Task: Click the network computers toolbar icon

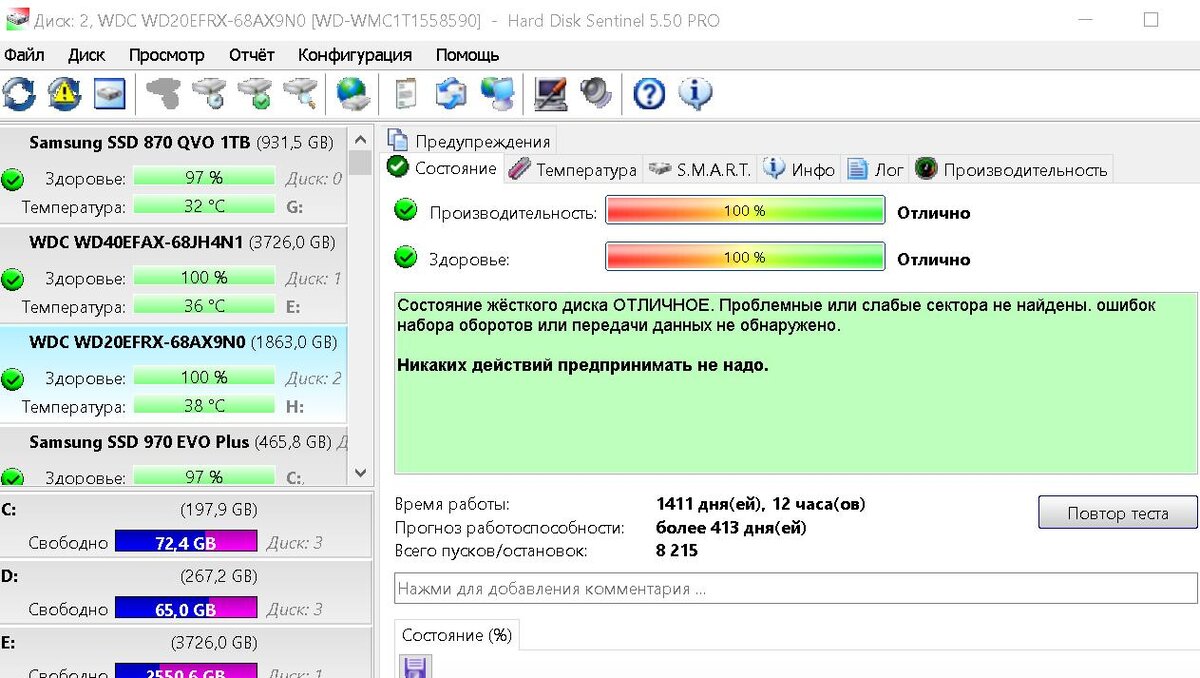Action: click(497, 94)
